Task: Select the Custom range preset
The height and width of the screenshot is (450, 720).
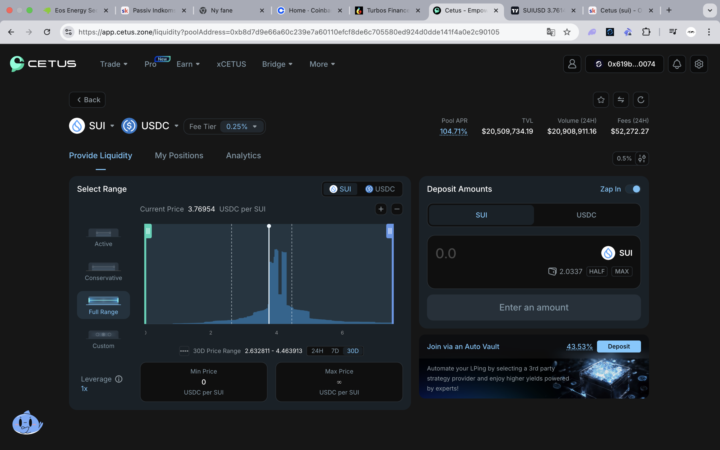Action: tap(103, 339)
